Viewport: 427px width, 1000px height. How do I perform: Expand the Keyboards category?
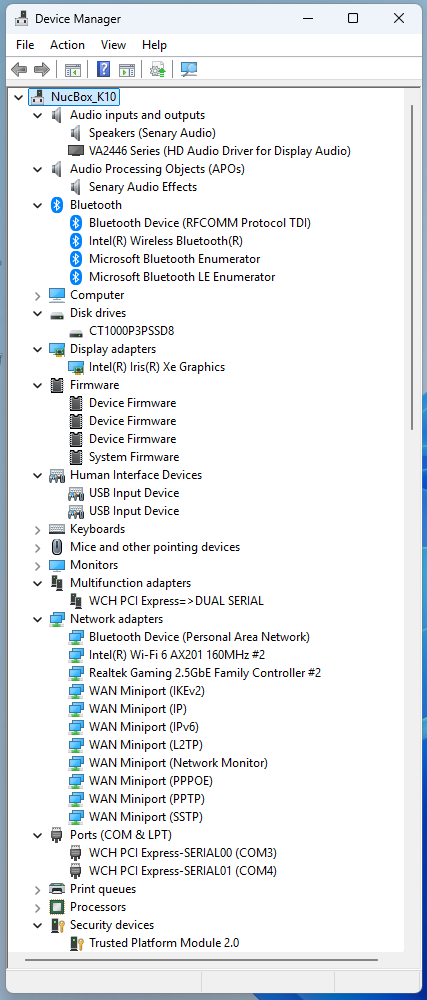[38, 529]
